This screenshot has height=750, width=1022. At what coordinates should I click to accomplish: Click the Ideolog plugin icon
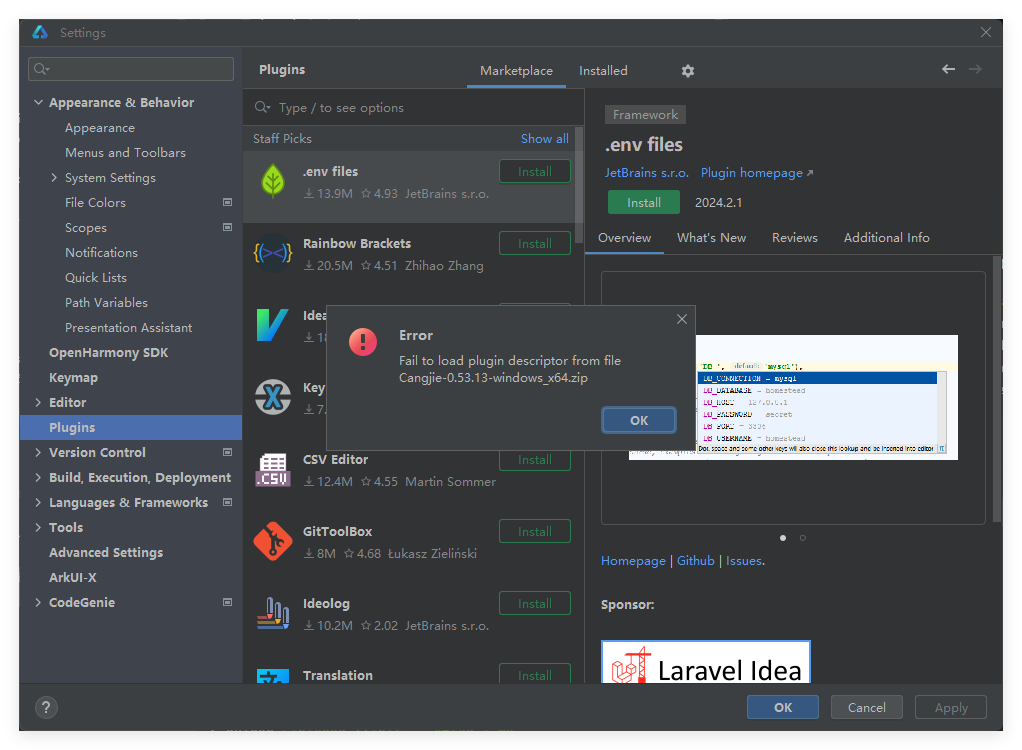pos(272,613)
